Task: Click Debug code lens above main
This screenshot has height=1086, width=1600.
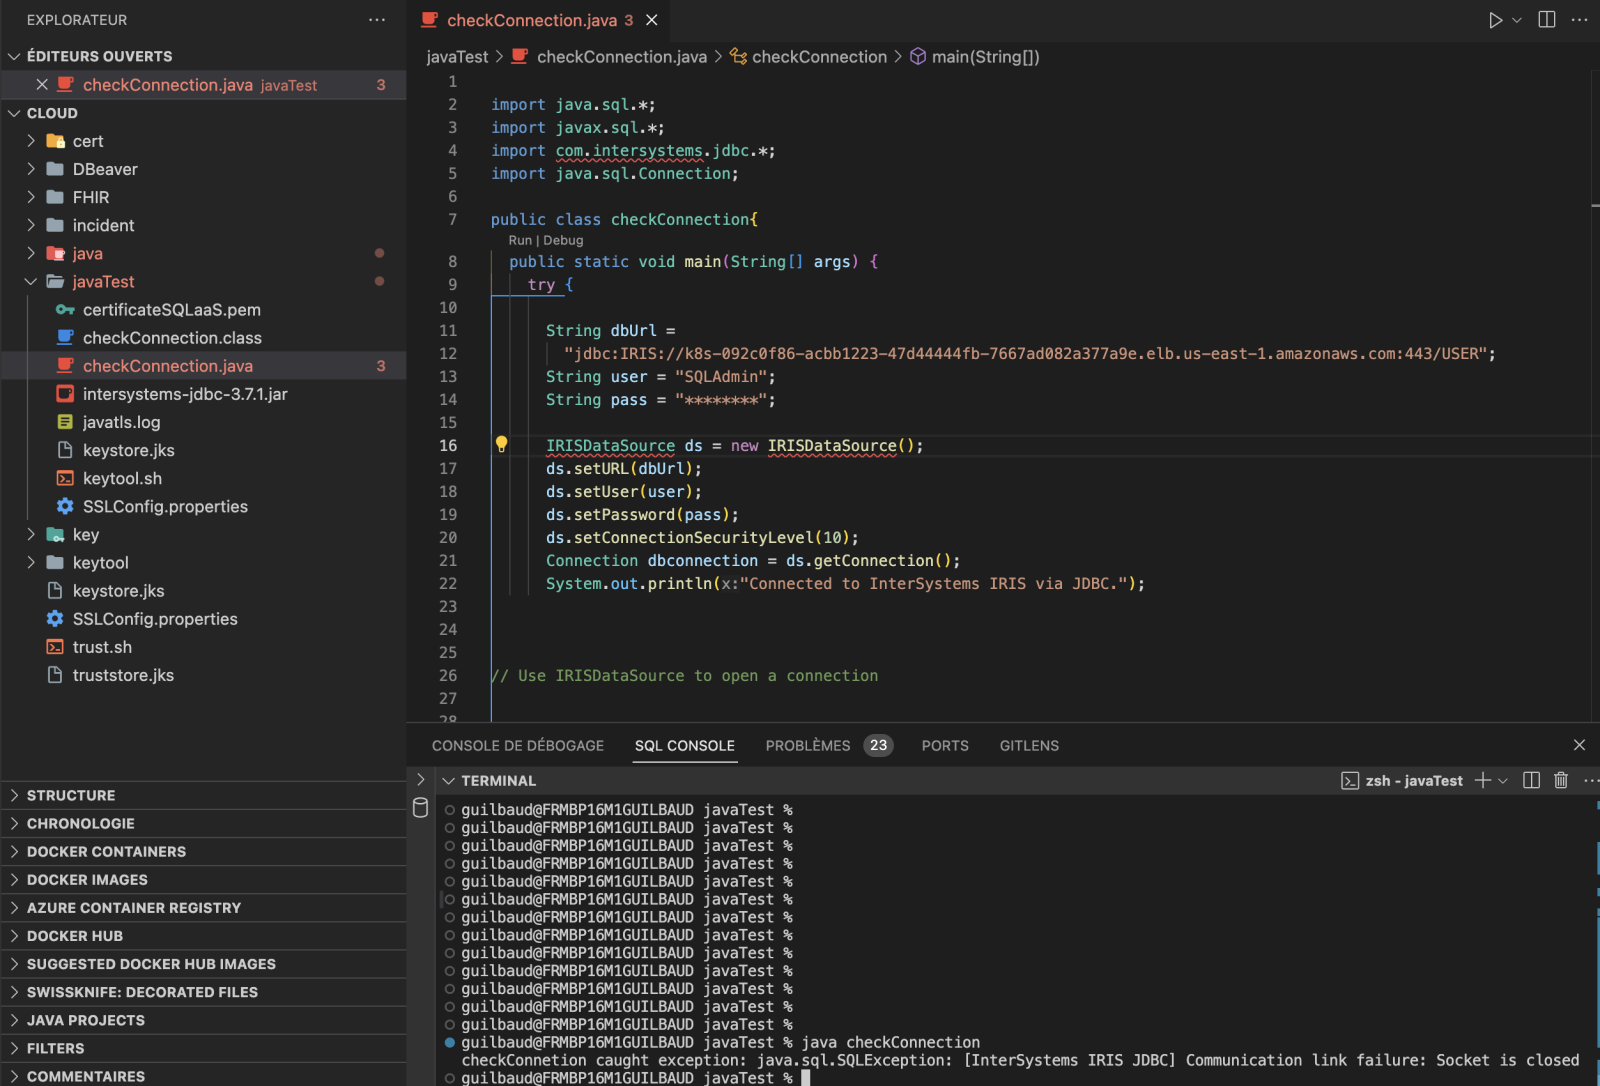Action: click(563, 240)
